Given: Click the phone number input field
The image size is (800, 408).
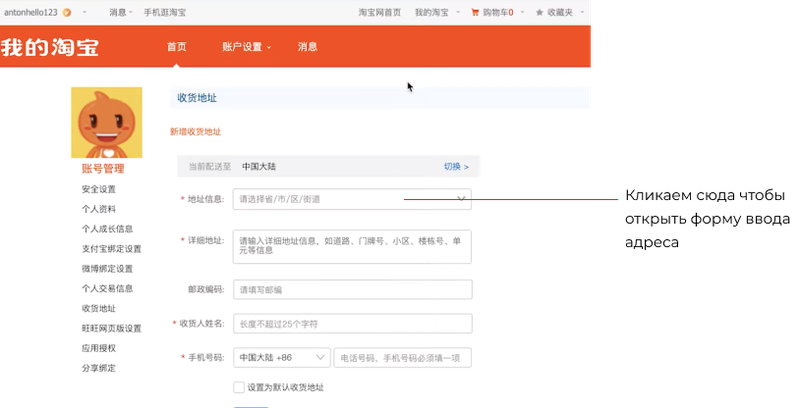Looking at the screenshot, I should pos(403,358).
